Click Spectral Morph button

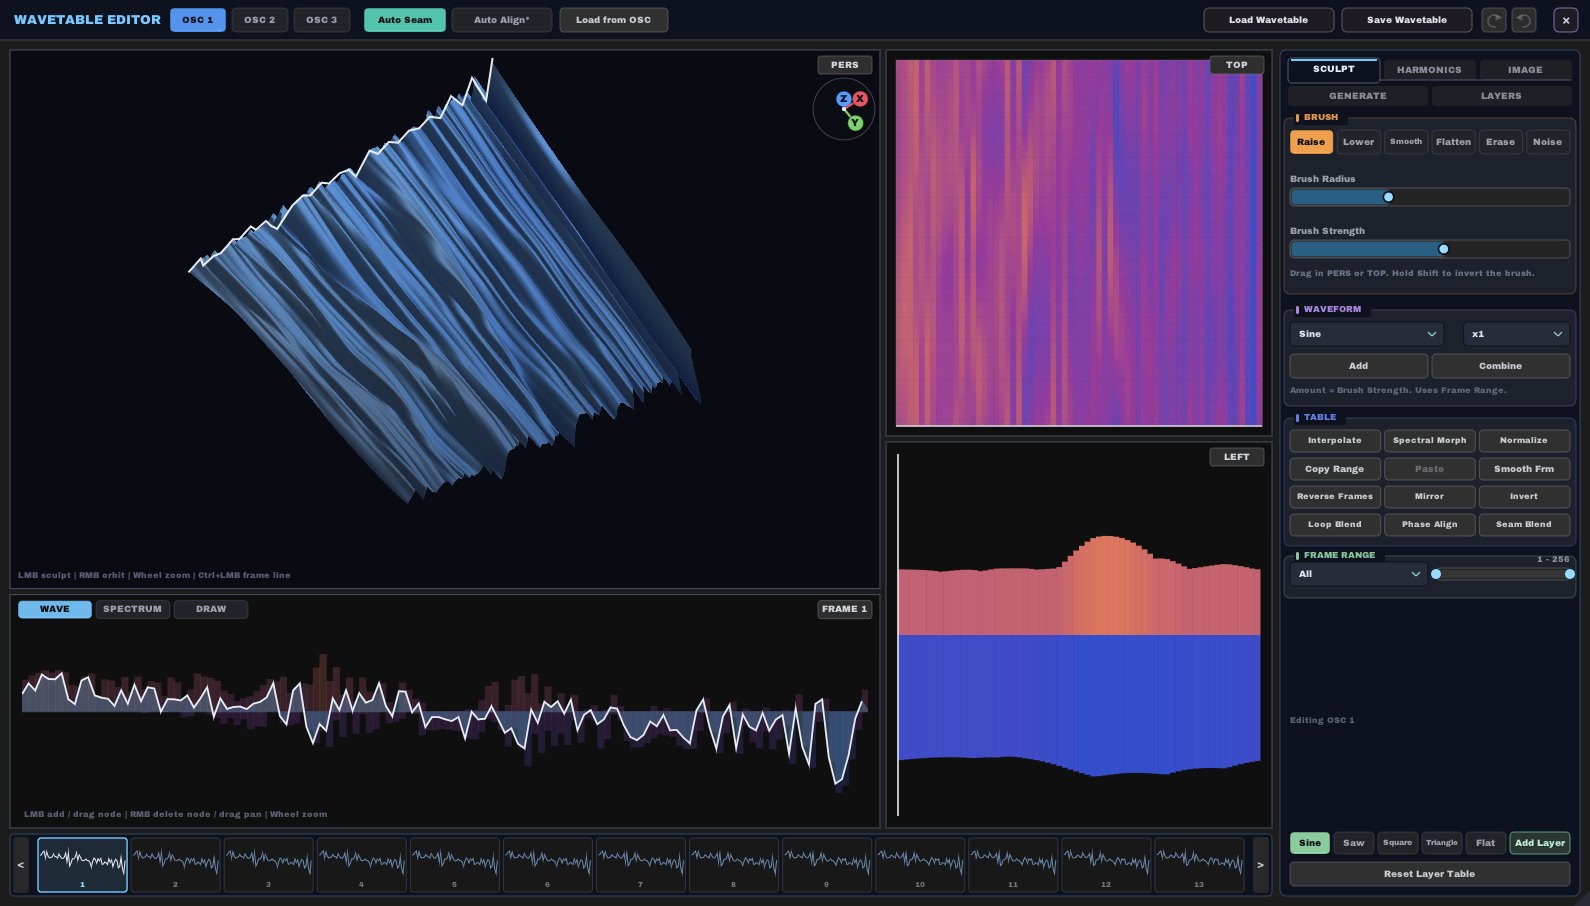point(1430,441)
